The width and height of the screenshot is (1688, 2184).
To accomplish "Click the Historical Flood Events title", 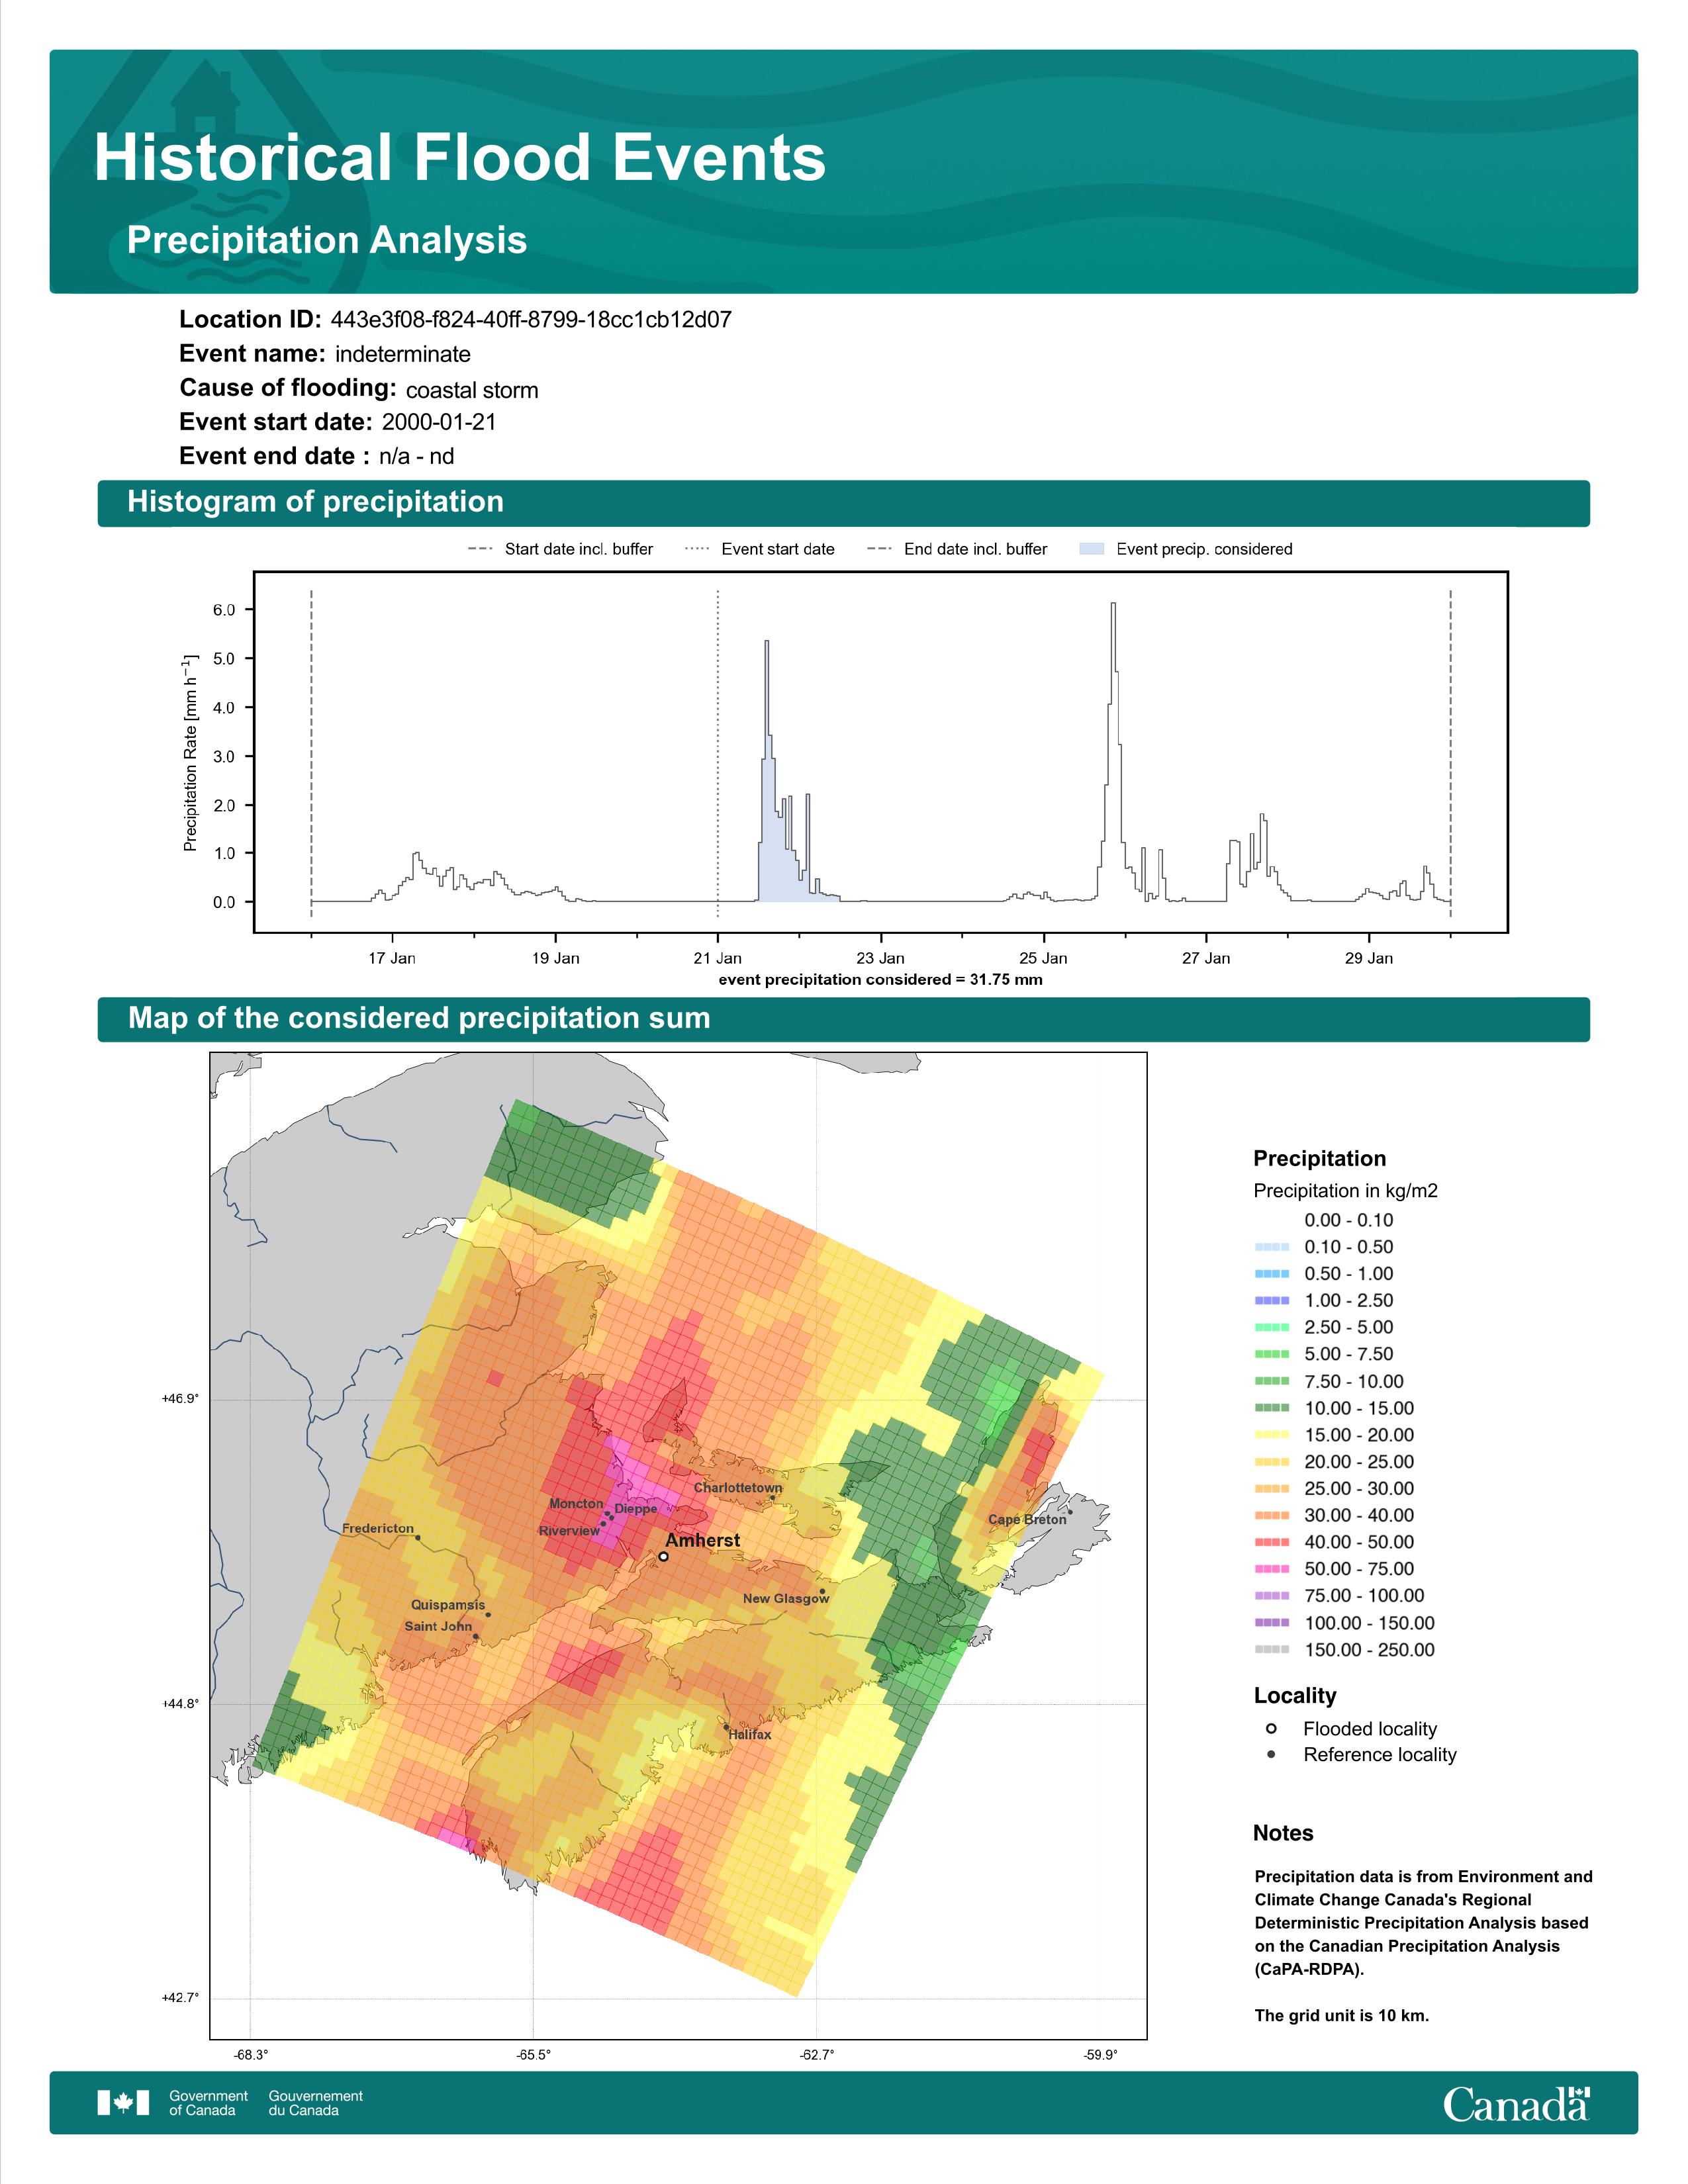I will (x=460, y=158).
